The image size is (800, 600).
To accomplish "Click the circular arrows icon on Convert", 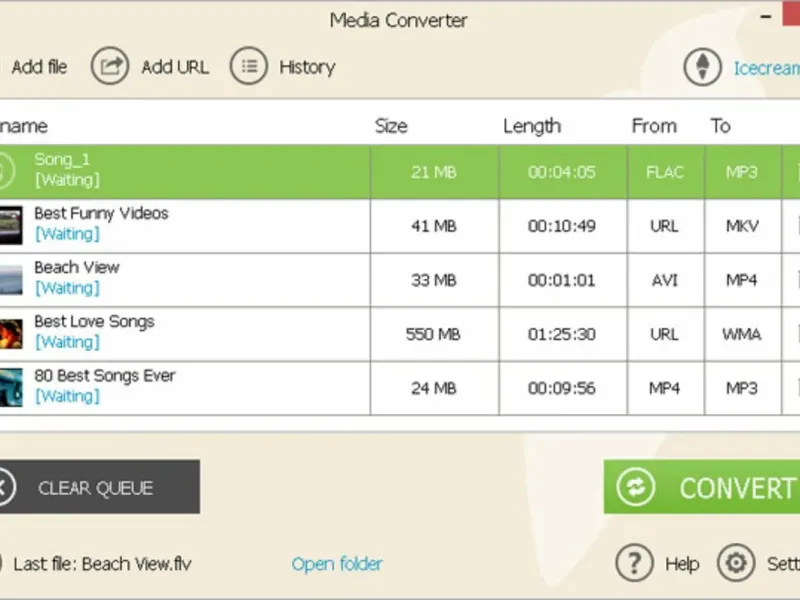I will point(635,487).
